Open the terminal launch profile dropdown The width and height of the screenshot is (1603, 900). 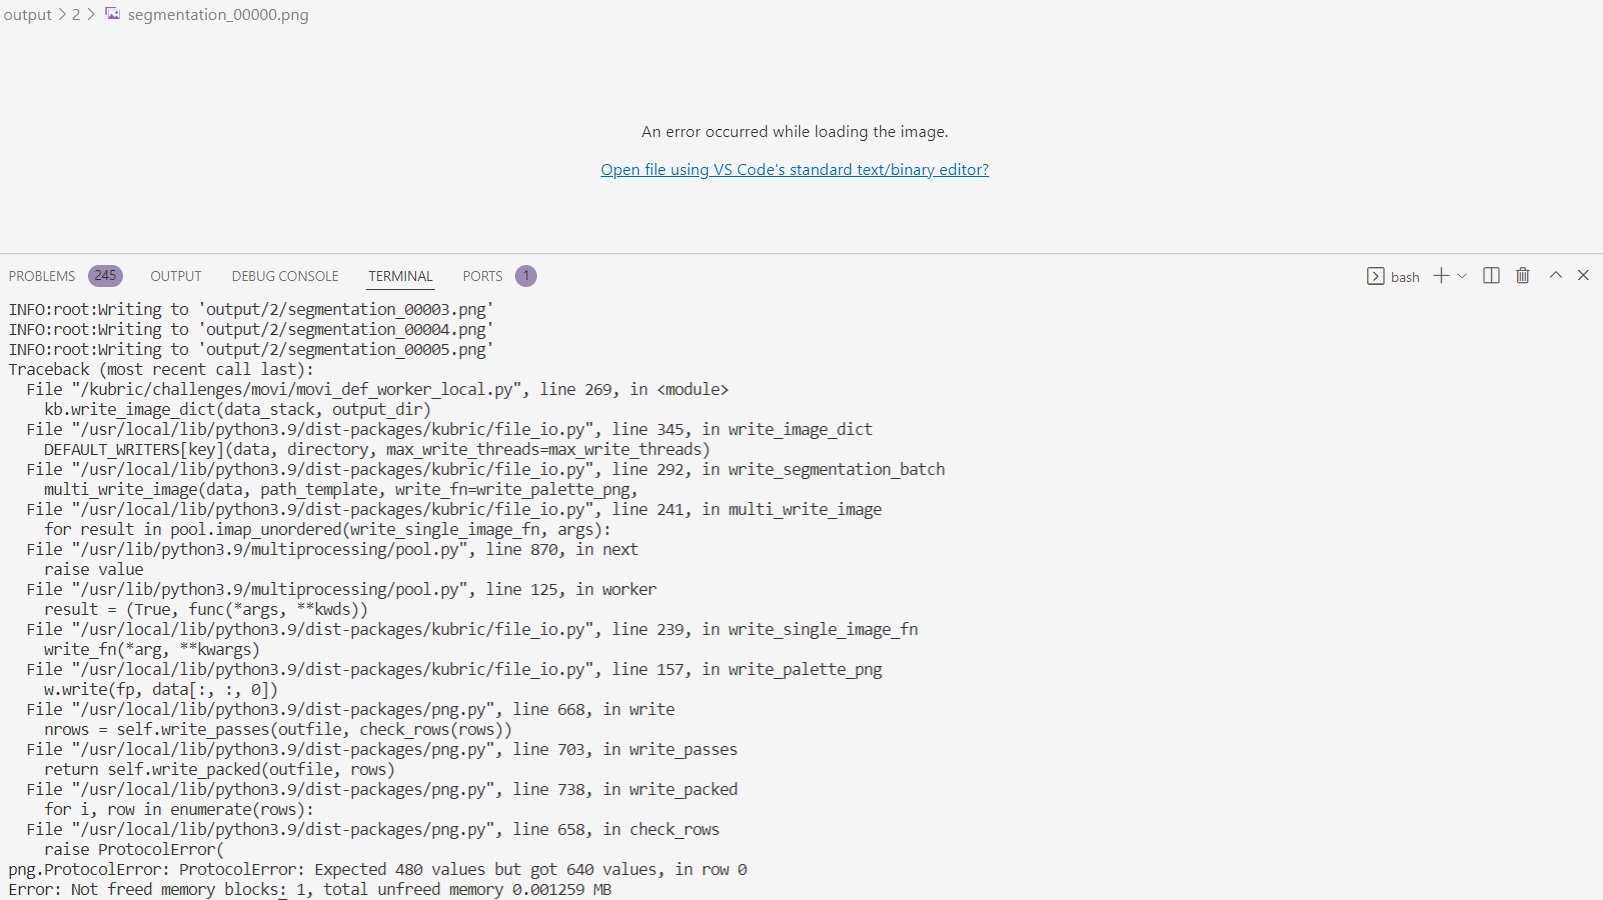click(x=1461, y=275)
